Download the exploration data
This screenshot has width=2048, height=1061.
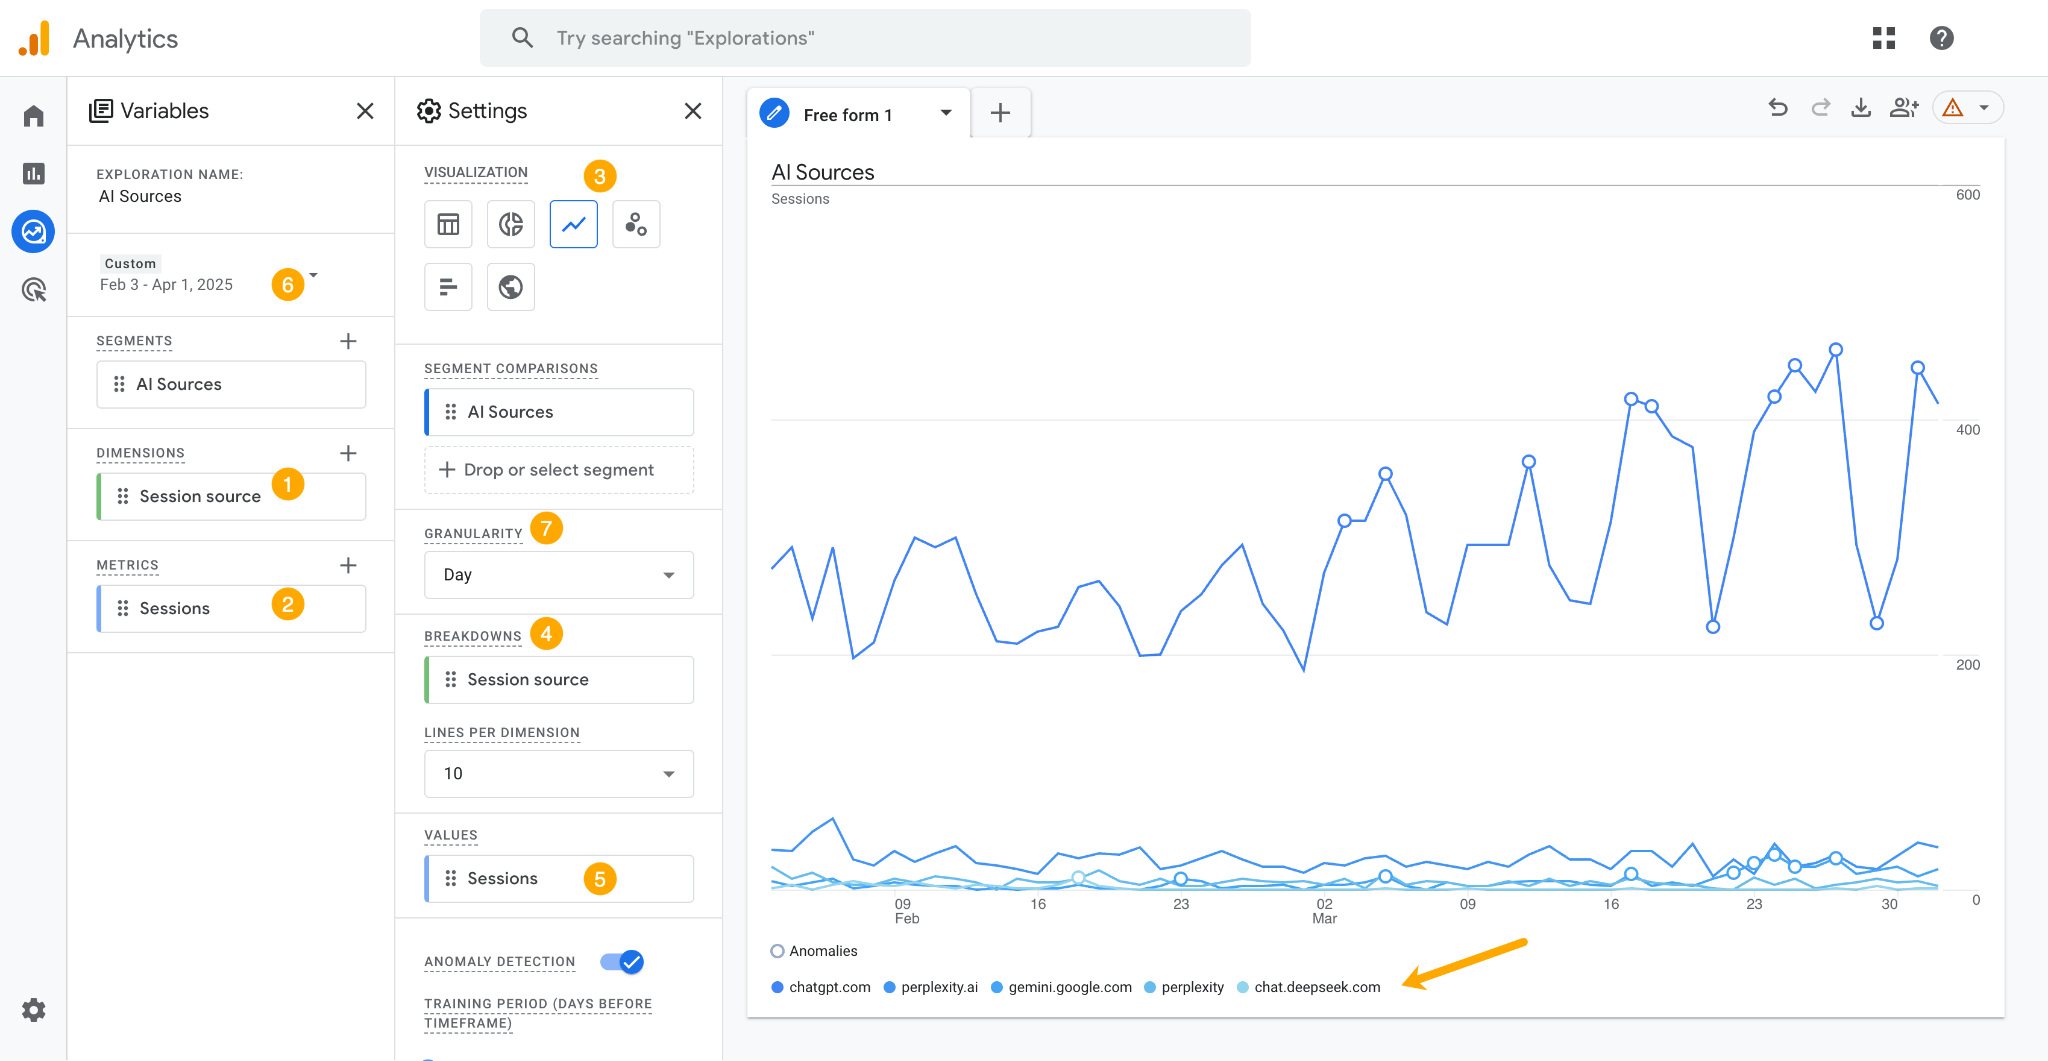coord(1861,107)
